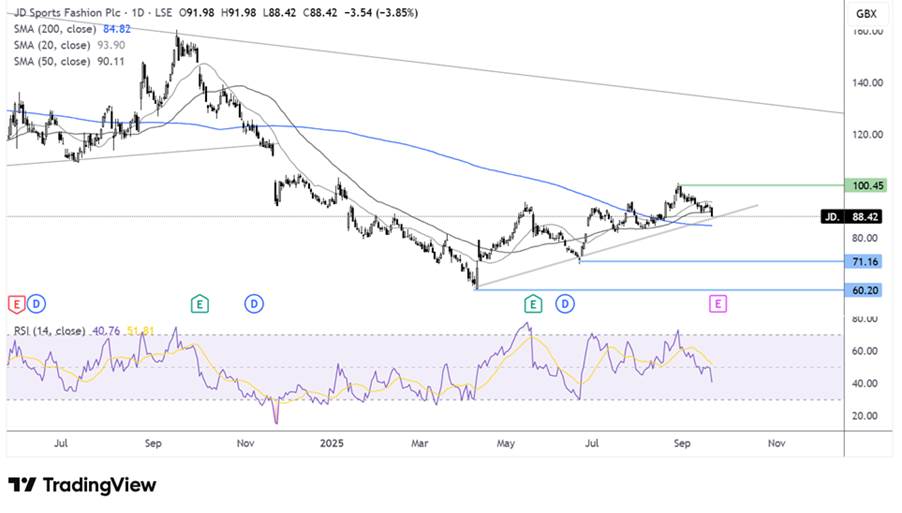Click the 93.90 SMA 20 value
The height and width of the screenshot is (513, 902).
pyautogui.click(x=111, y=45)
